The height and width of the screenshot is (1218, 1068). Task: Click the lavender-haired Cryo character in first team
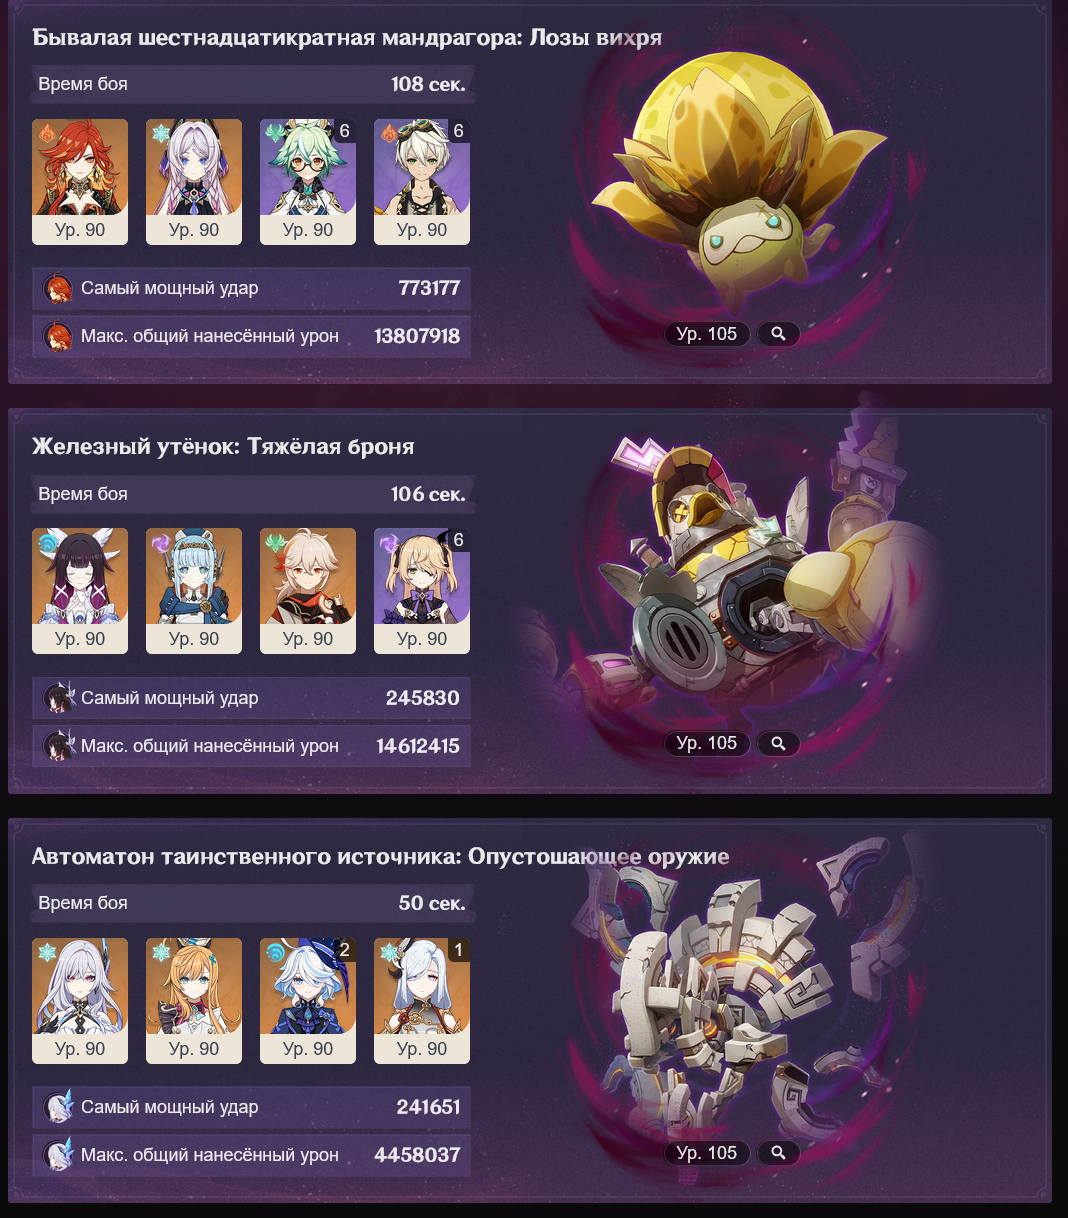[x=194, y=182]
